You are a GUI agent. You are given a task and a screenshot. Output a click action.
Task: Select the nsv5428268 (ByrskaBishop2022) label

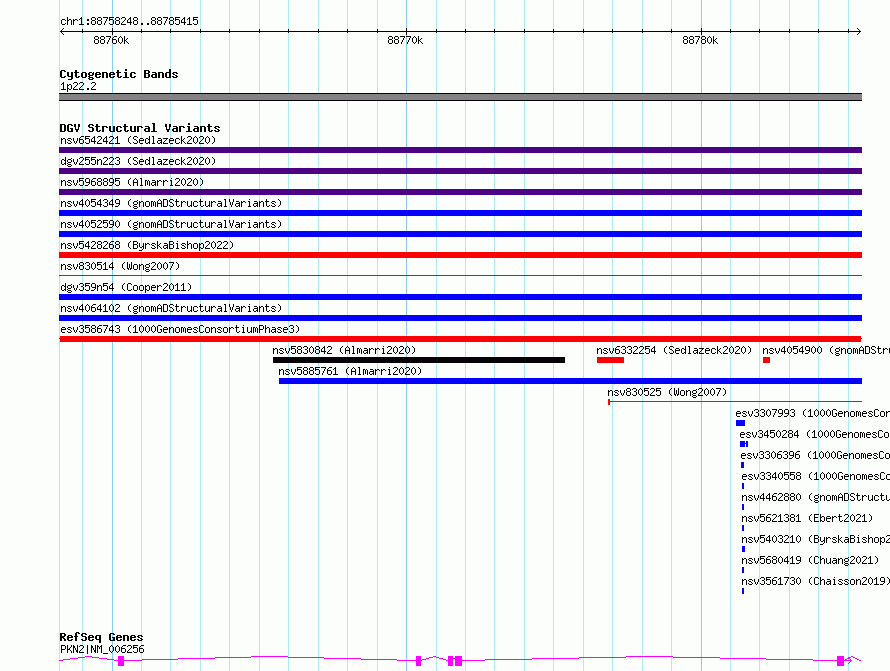click(147, 245)
